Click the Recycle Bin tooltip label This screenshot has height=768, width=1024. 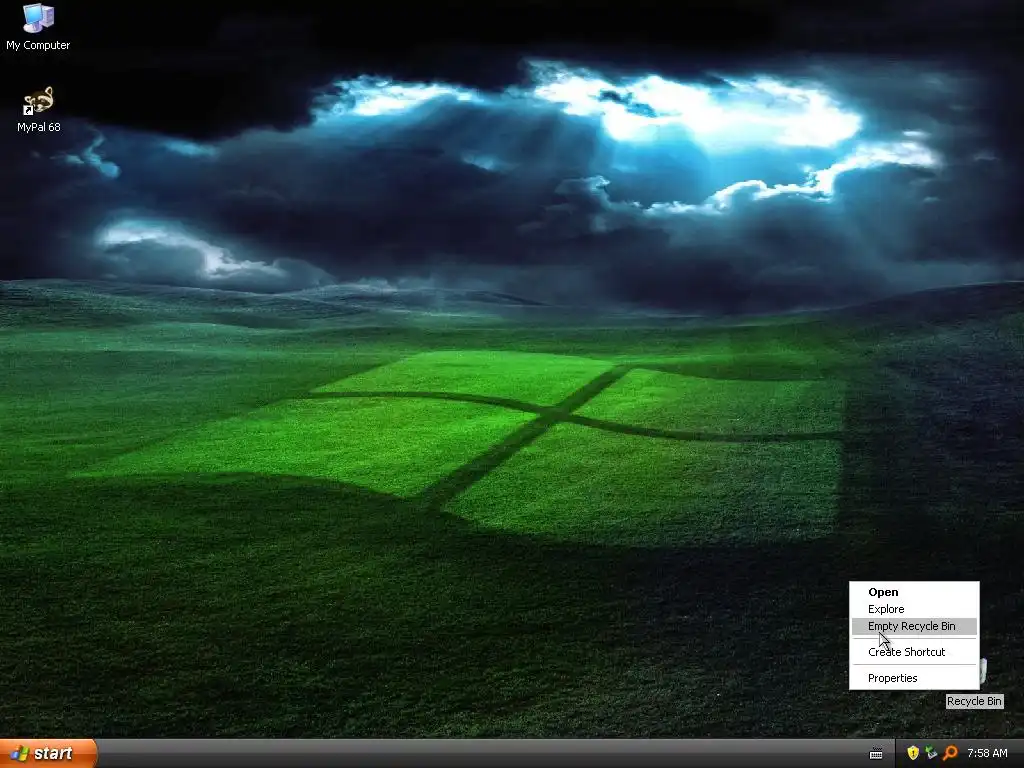(x=974, y=701)
